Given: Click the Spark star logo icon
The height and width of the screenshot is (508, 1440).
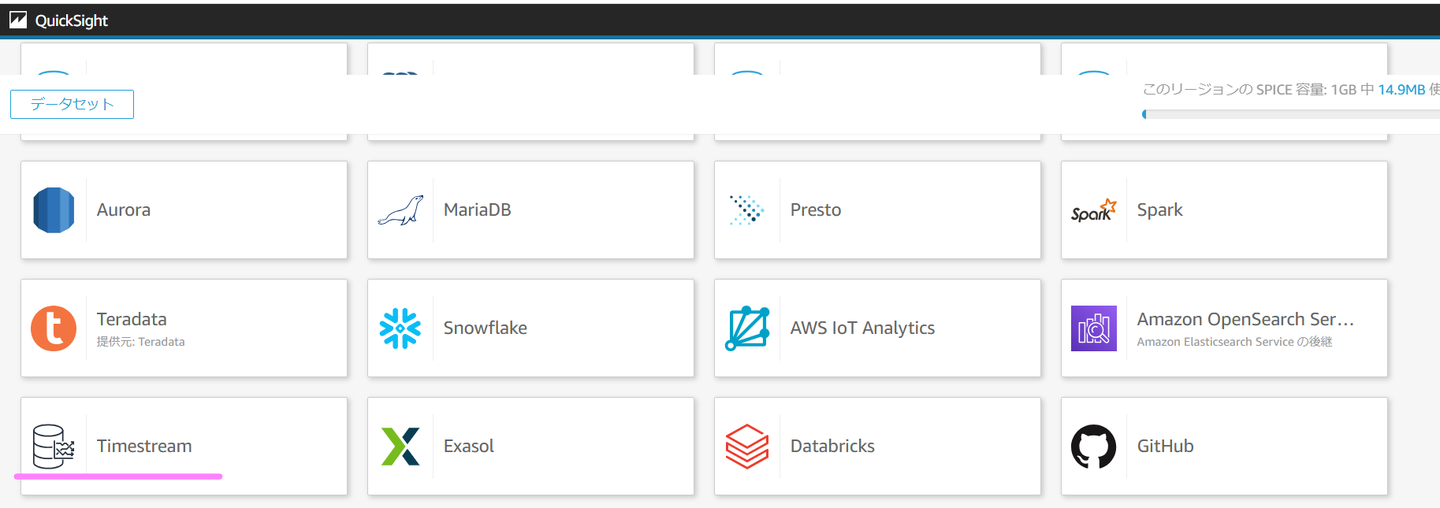Looking at the screenshot, I should [x=1093, y=210].
